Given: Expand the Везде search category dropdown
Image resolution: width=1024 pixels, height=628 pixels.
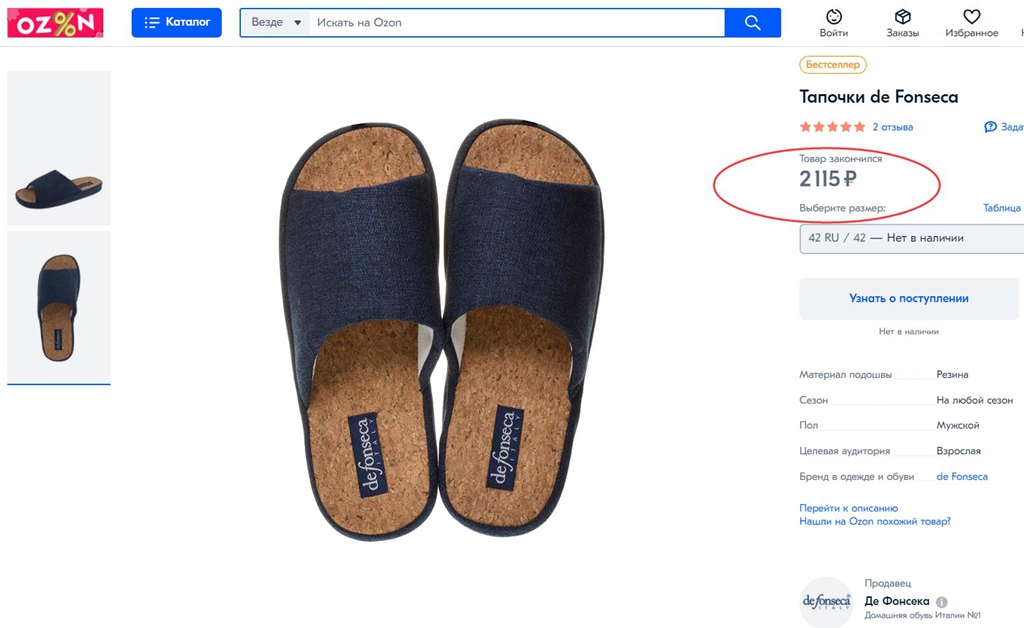Looking at the screenshot, I should tap(275, 22).
